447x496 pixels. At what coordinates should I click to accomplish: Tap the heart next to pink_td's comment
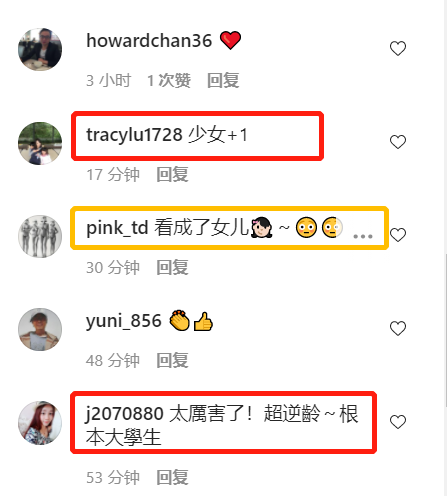398,235
